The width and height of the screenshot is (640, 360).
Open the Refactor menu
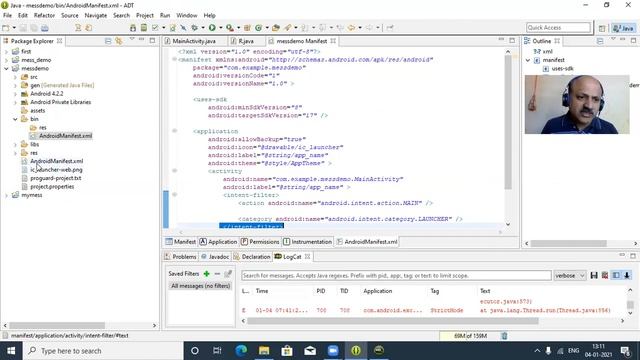[44, 15]
